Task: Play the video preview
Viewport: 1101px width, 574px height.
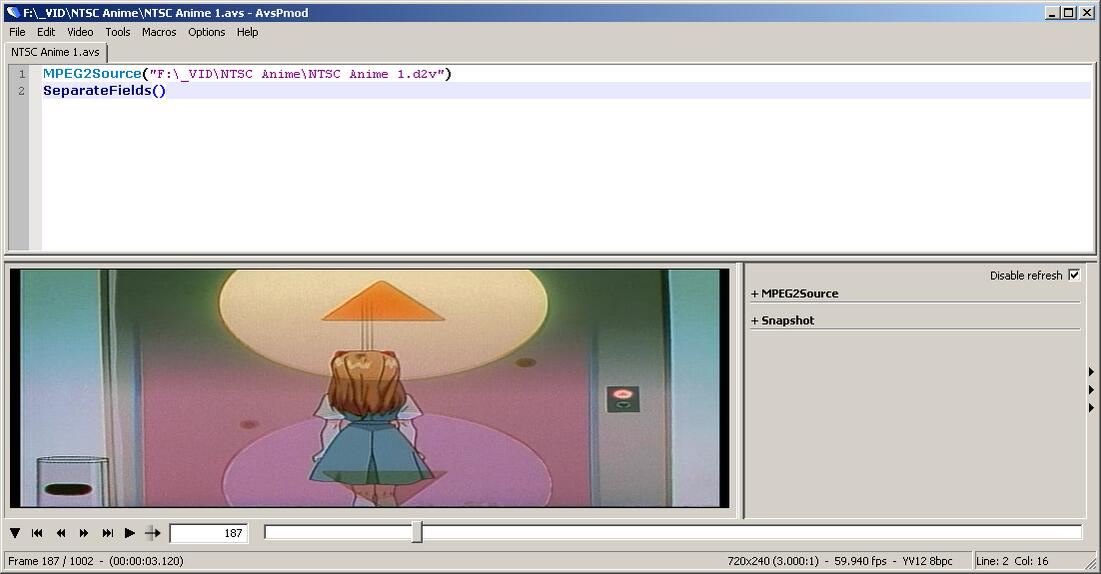Action: [x=130, y=533]
